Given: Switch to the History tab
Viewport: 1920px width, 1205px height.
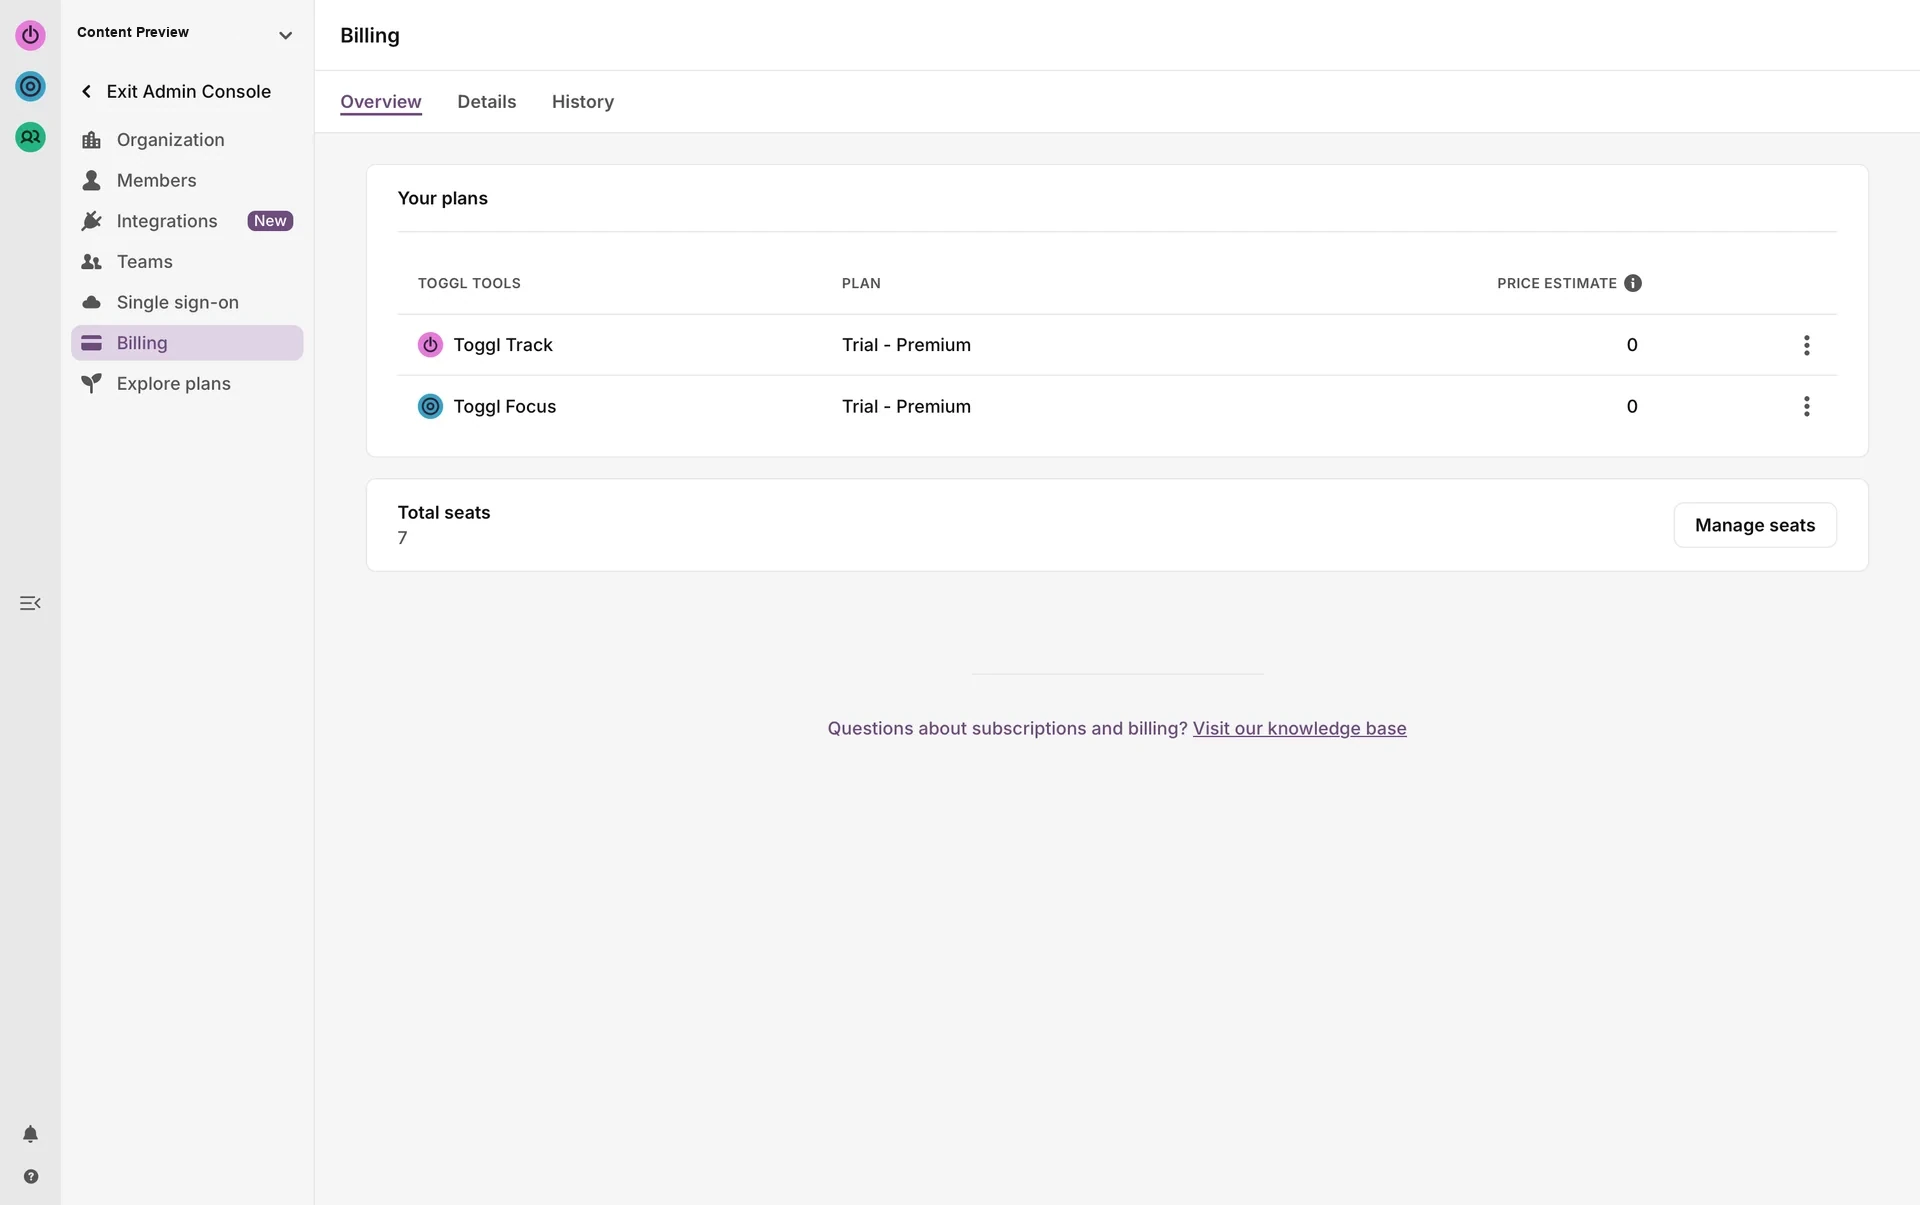Looking at the screenshot, I should pos(583,102).
